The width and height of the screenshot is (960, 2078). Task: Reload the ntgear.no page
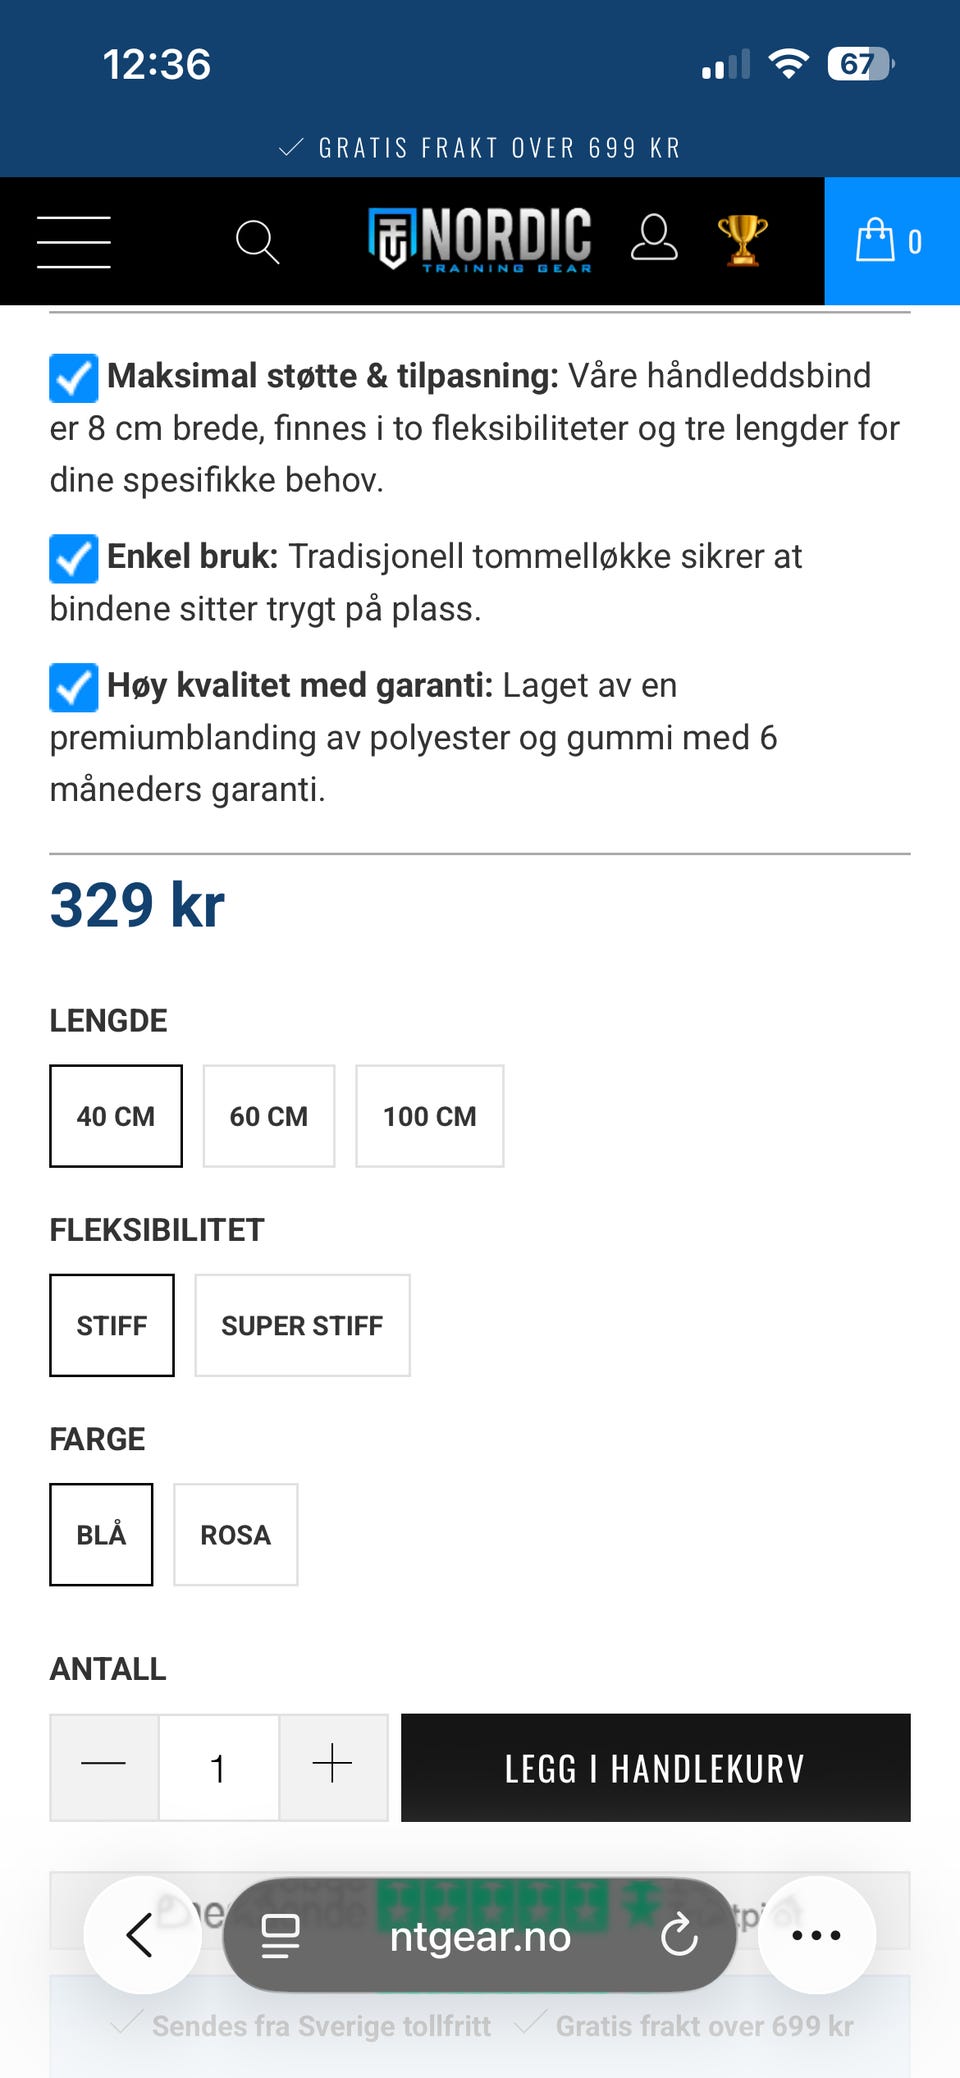pos(679,1935)
